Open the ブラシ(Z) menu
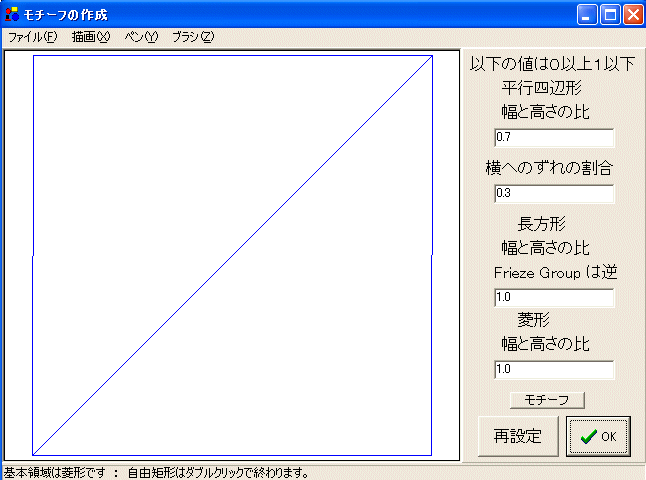646x480 pixels. (x=193, y=37)
